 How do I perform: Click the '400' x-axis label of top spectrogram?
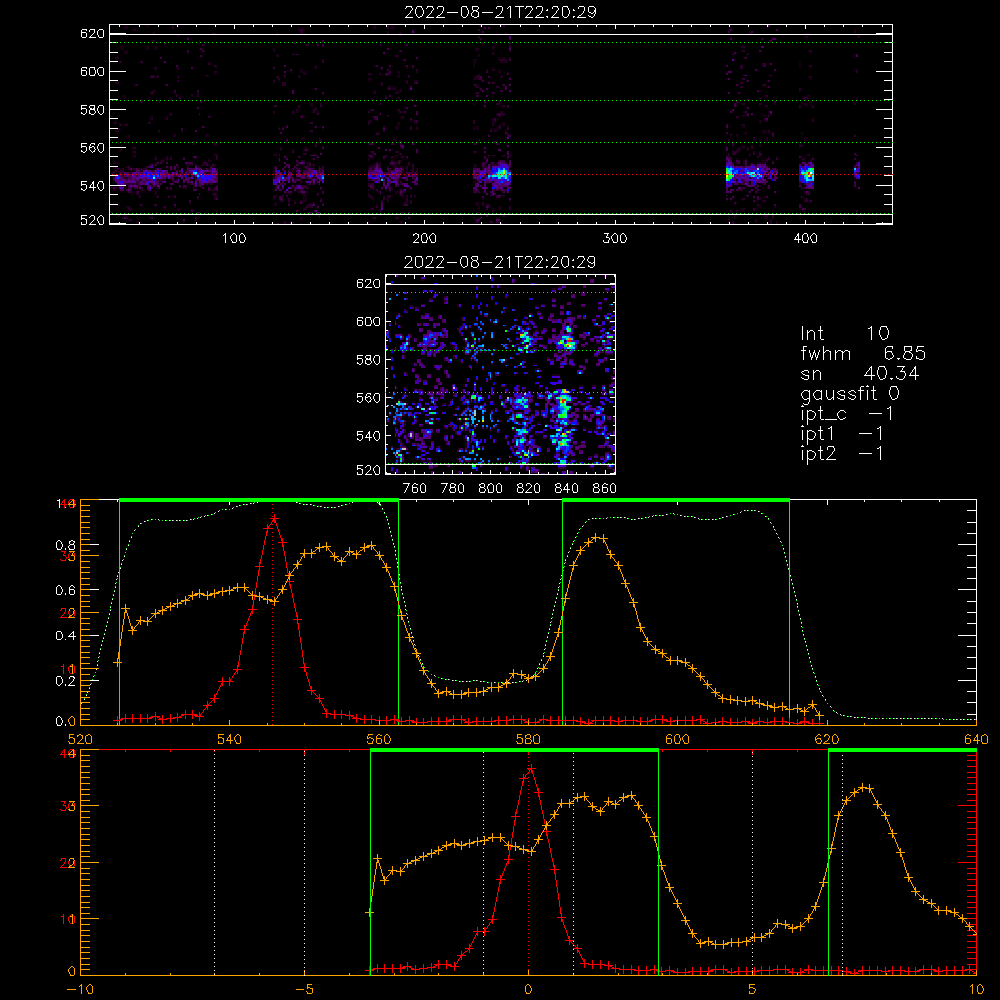click(x=805, y=239)
